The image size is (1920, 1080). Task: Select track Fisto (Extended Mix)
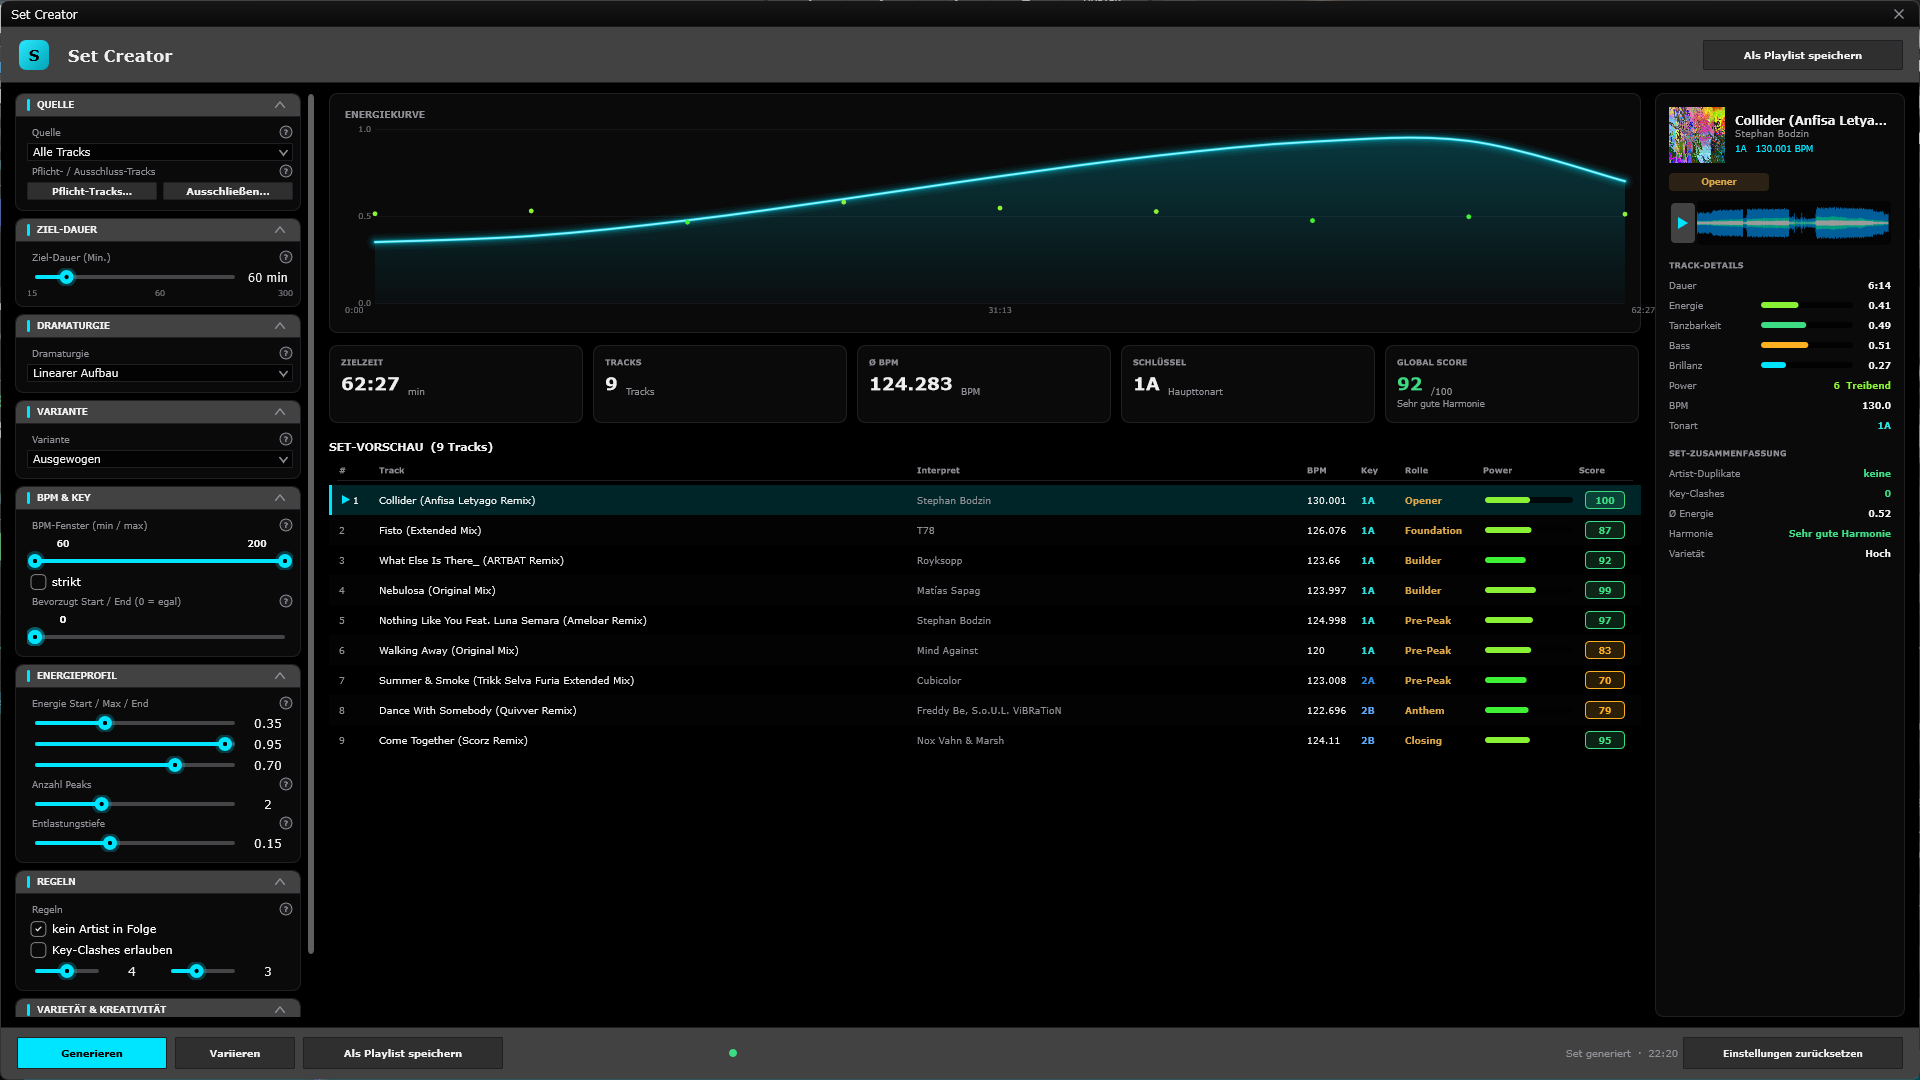(985, 530)
